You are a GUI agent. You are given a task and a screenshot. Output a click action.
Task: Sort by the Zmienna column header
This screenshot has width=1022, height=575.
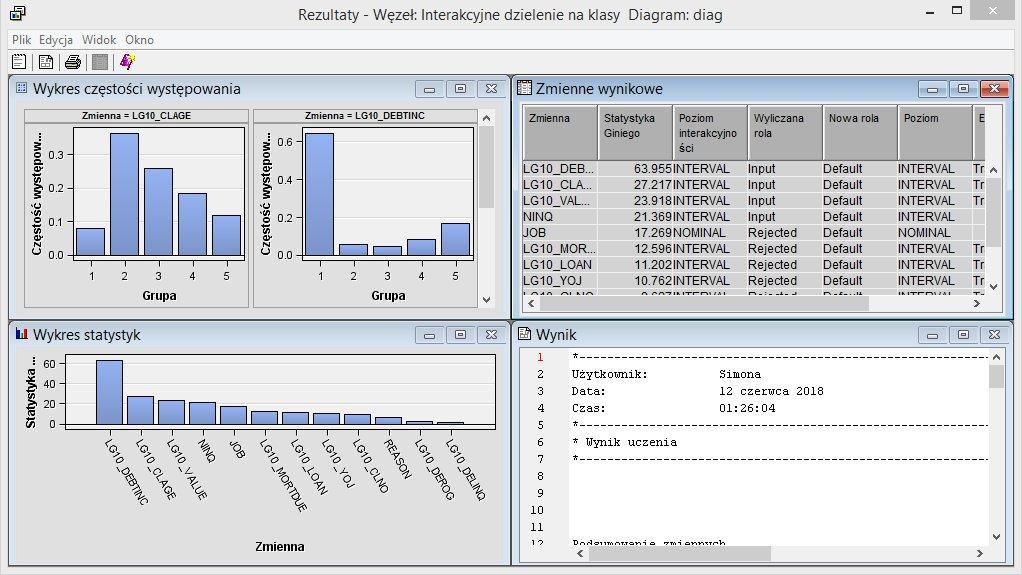tap(560, 132)
